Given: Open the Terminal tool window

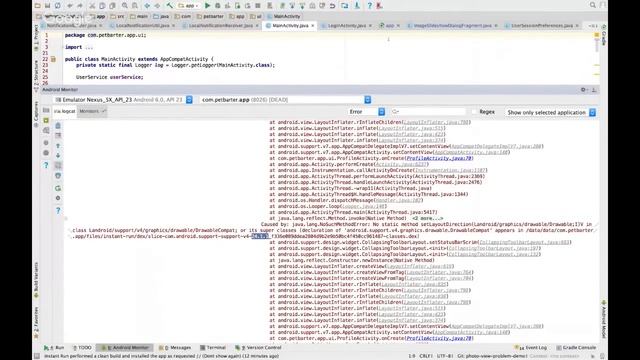Looking at the screenshot, I should click(213, 347).
